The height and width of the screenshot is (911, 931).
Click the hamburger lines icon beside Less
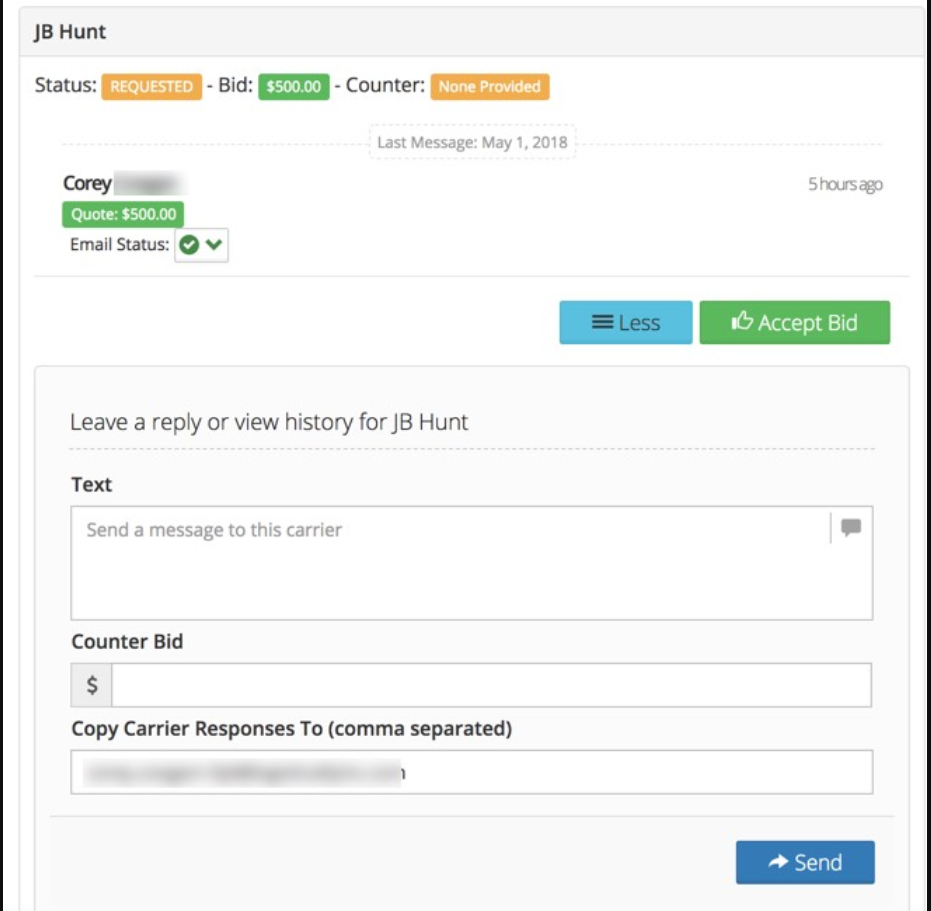[x=602, y=322]
